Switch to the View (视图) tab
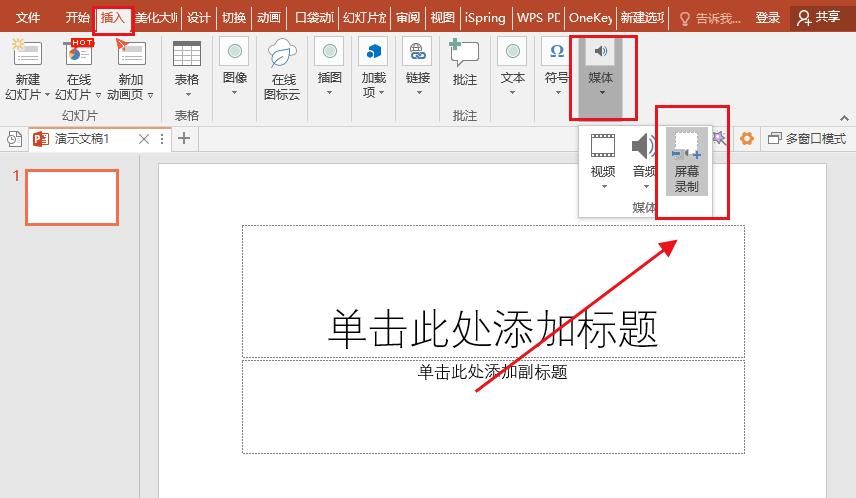This screenshot has width=856, height=498. [x=442, y=18]
